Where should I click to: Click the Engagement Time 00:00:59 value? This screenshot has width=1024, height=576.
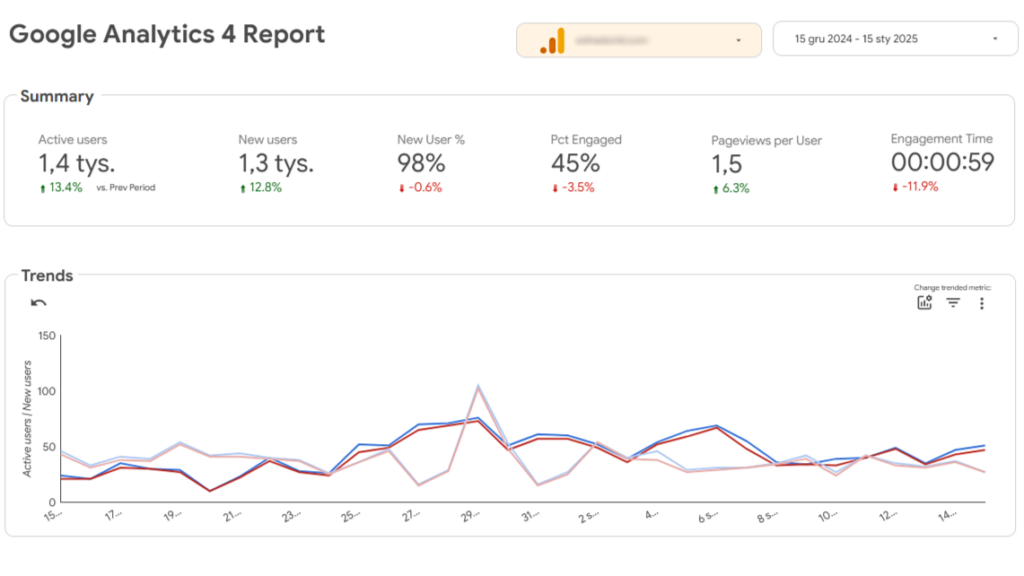pos(942,162)
